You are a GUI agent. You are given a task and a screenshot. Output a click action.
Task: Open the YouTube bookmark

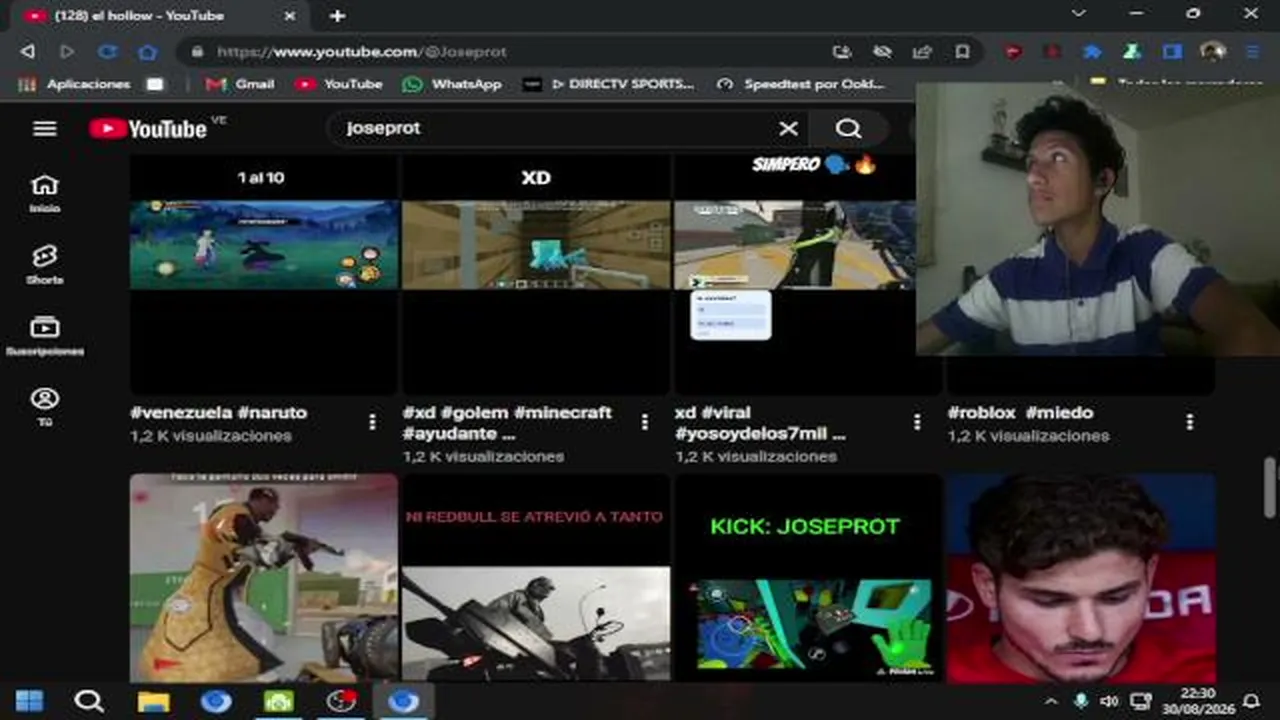coord(339,84)
